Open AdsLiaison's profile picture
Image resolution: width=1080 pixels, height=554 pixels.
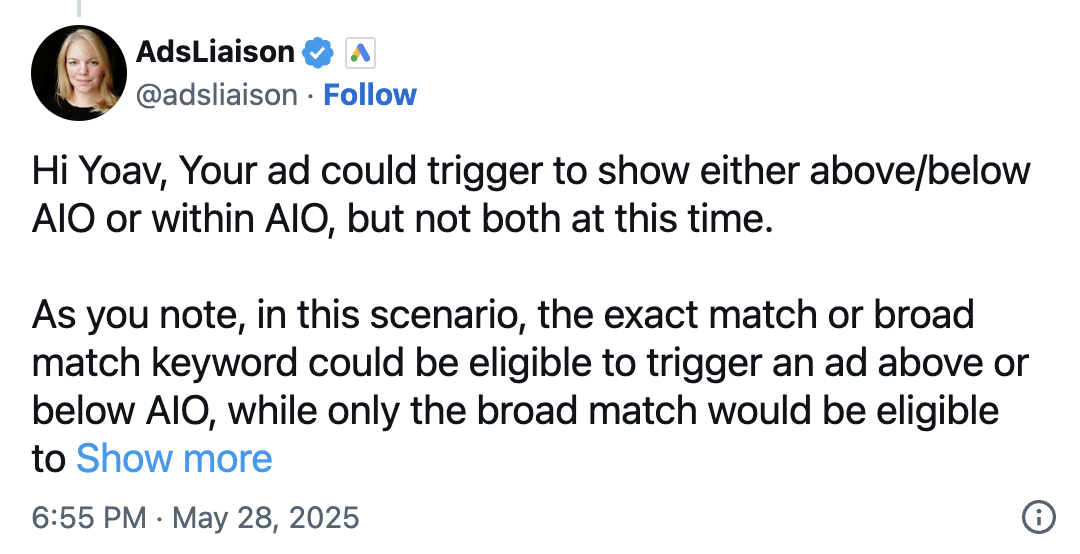[79, 73]
